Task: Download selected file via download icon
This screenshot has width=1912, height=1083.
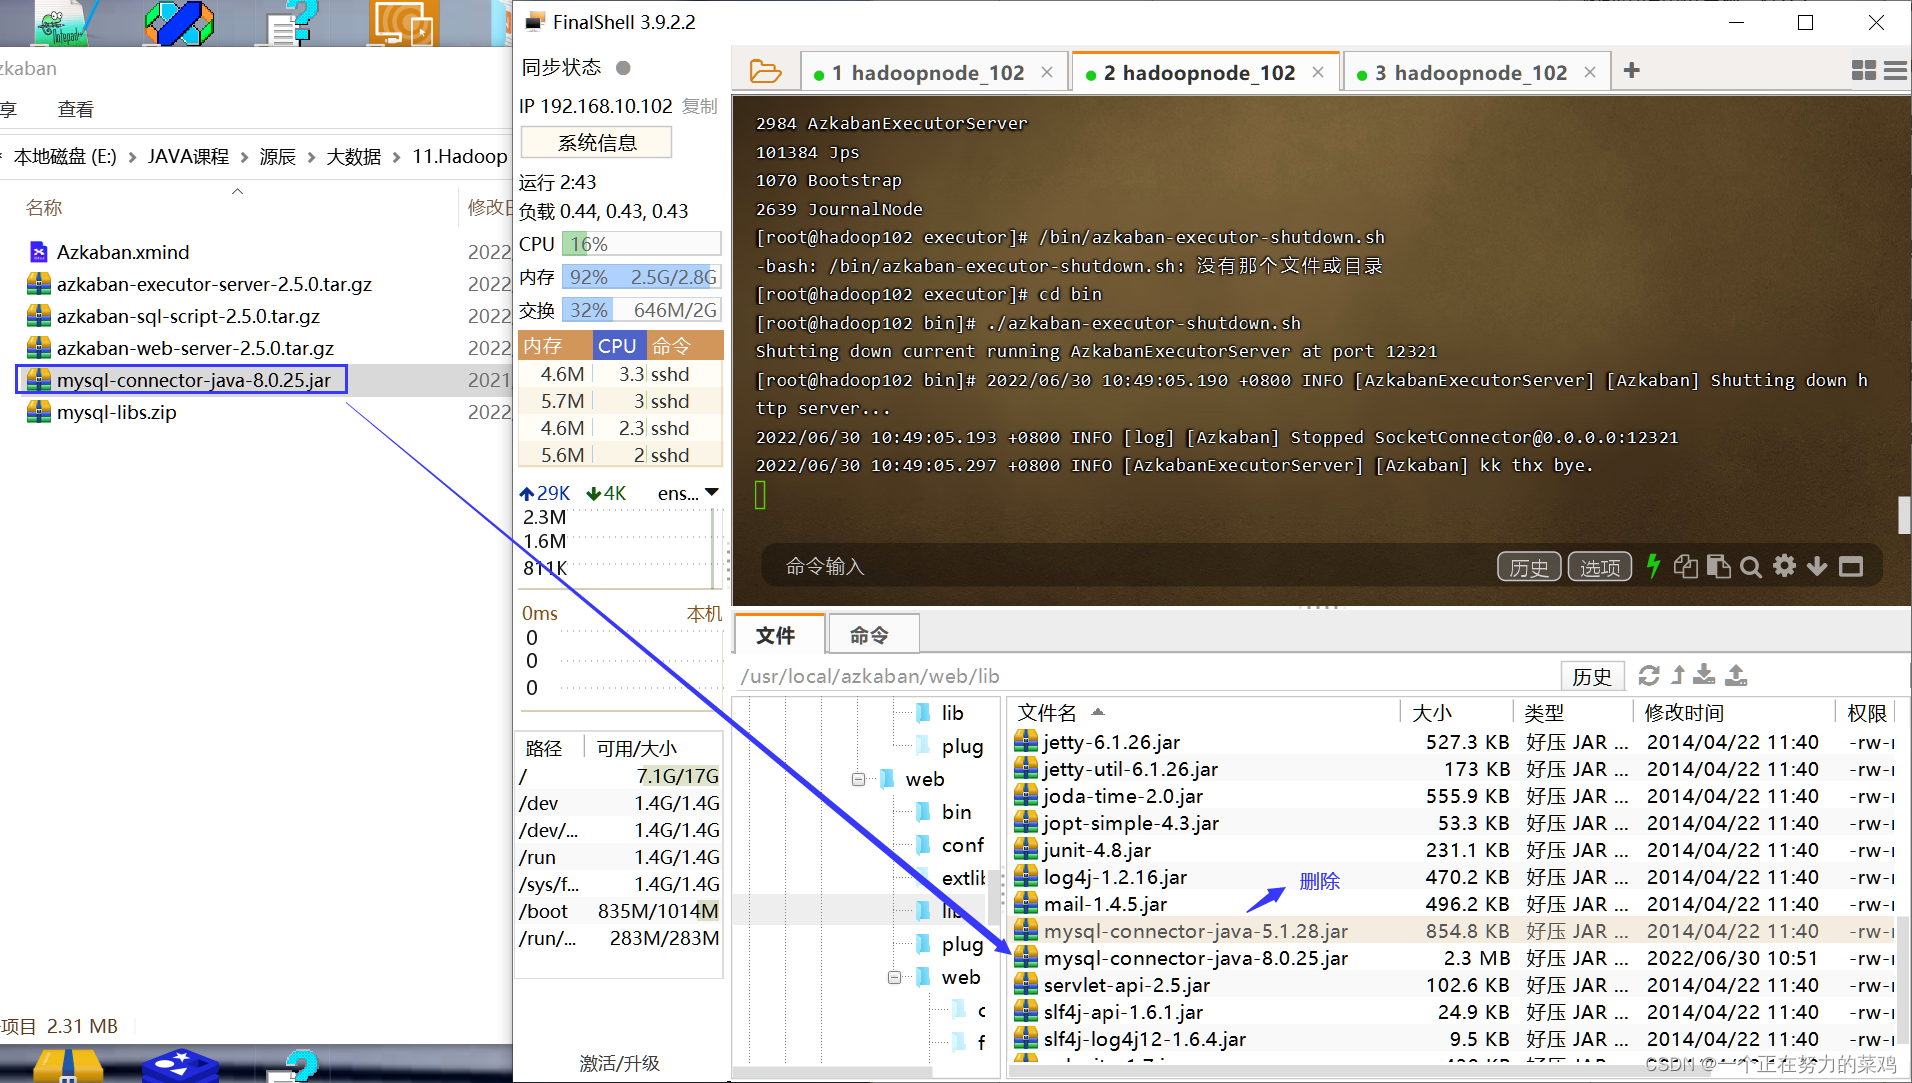Action: (1704, 676)
